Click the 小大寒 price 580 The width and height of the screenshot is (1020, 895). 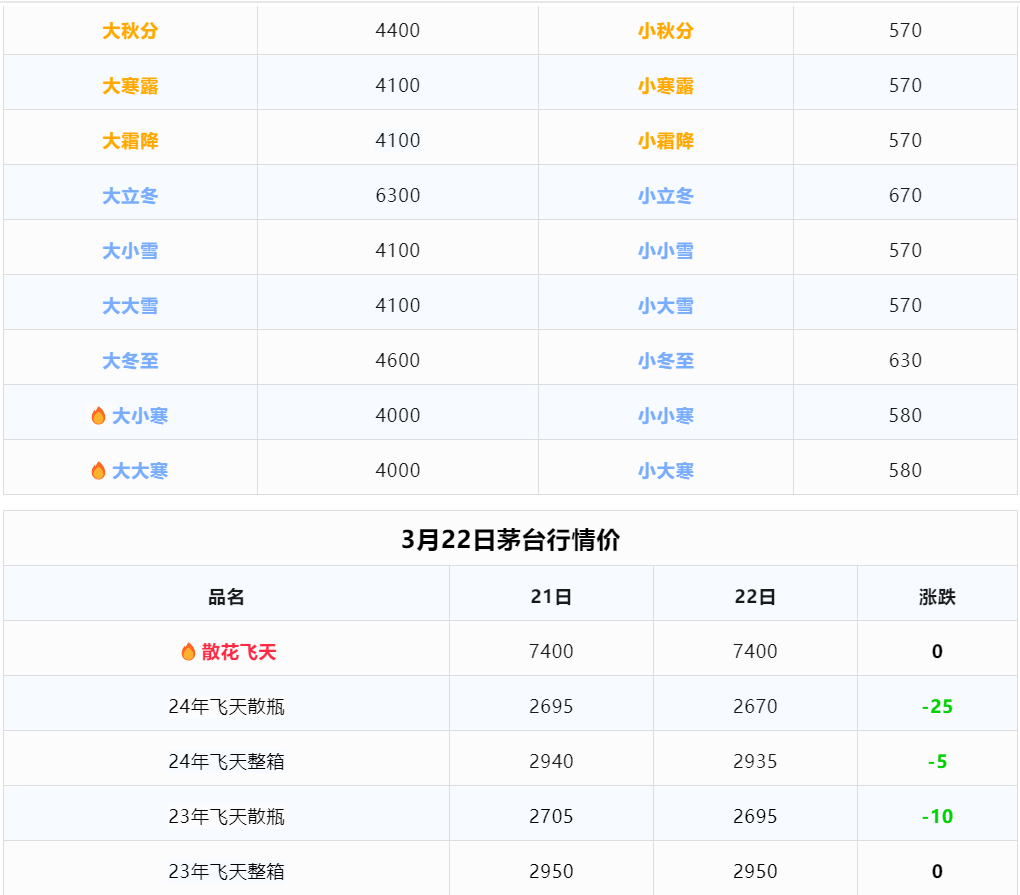coord(906,470)
